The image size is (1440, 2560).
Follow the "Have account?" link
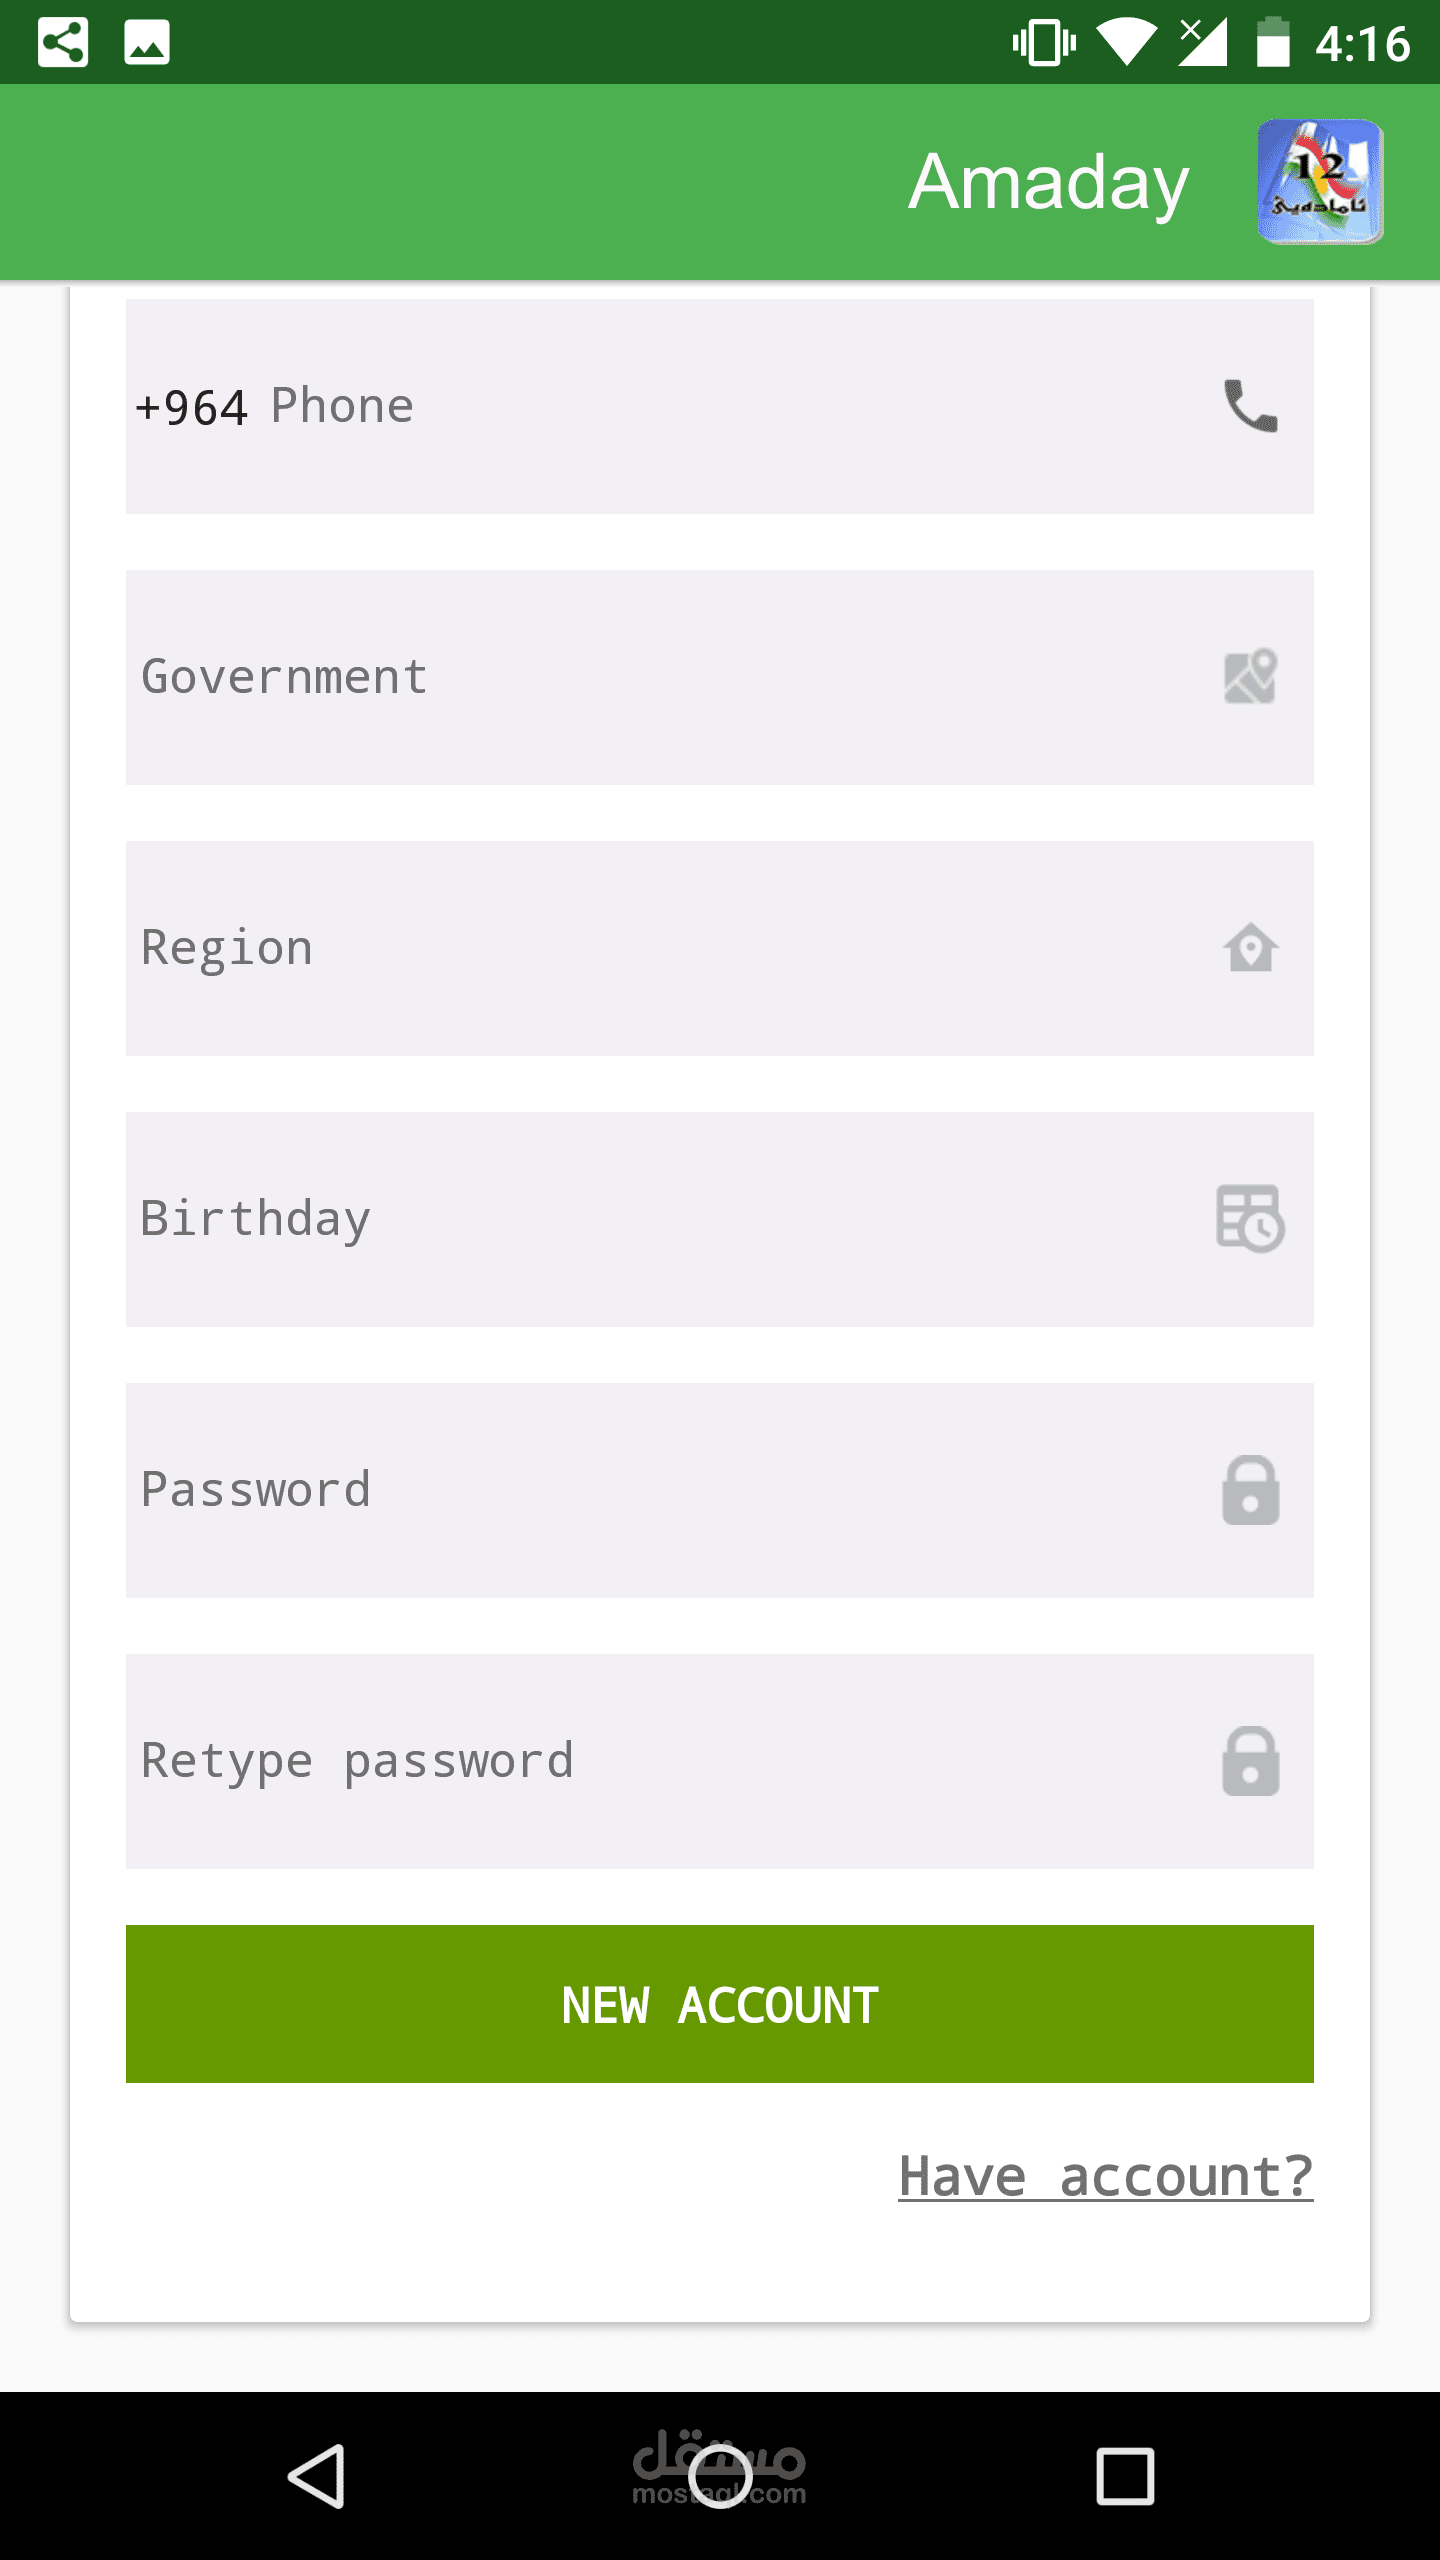coord(1105,2177)
